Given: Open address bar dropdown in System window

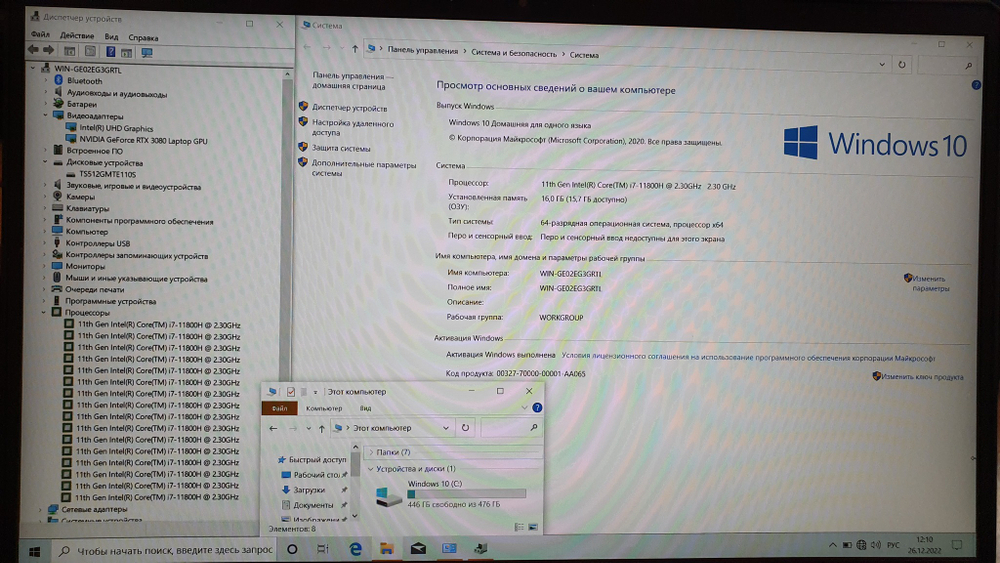Looking at the screenshot, I should tap(882, 64).
